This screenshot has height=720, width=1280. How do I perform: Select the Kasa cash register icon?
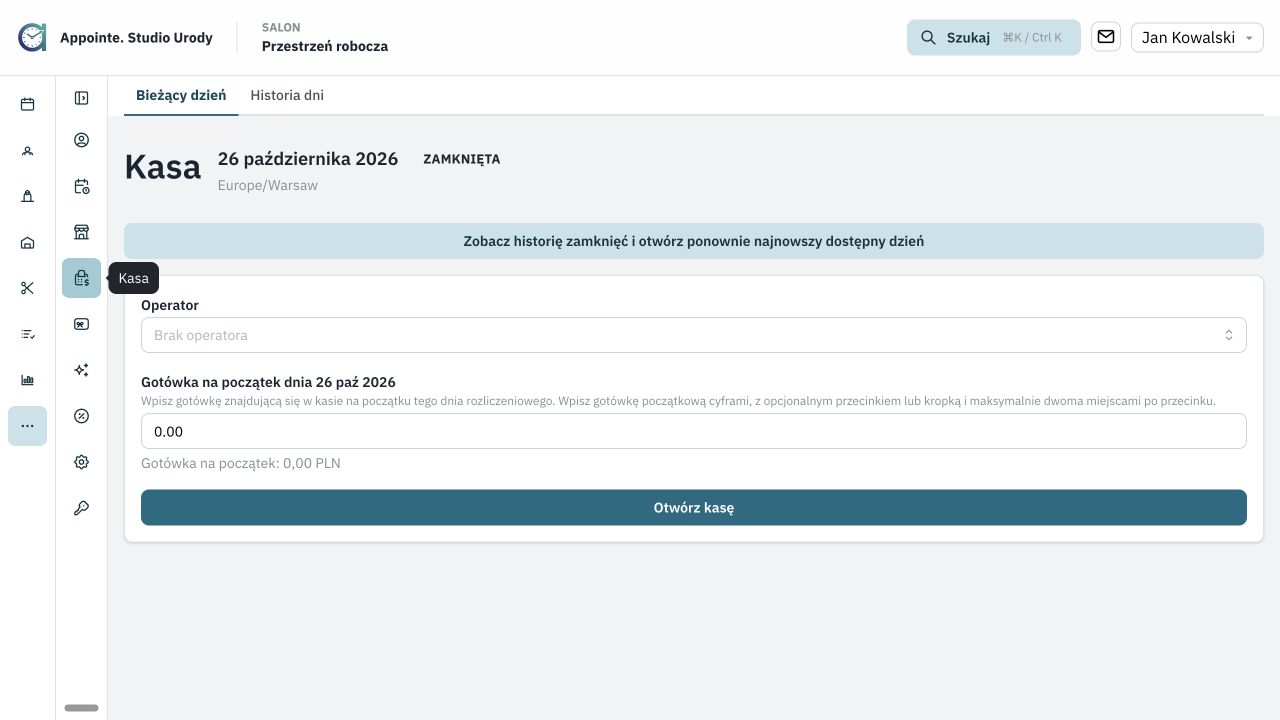point(82,278)
